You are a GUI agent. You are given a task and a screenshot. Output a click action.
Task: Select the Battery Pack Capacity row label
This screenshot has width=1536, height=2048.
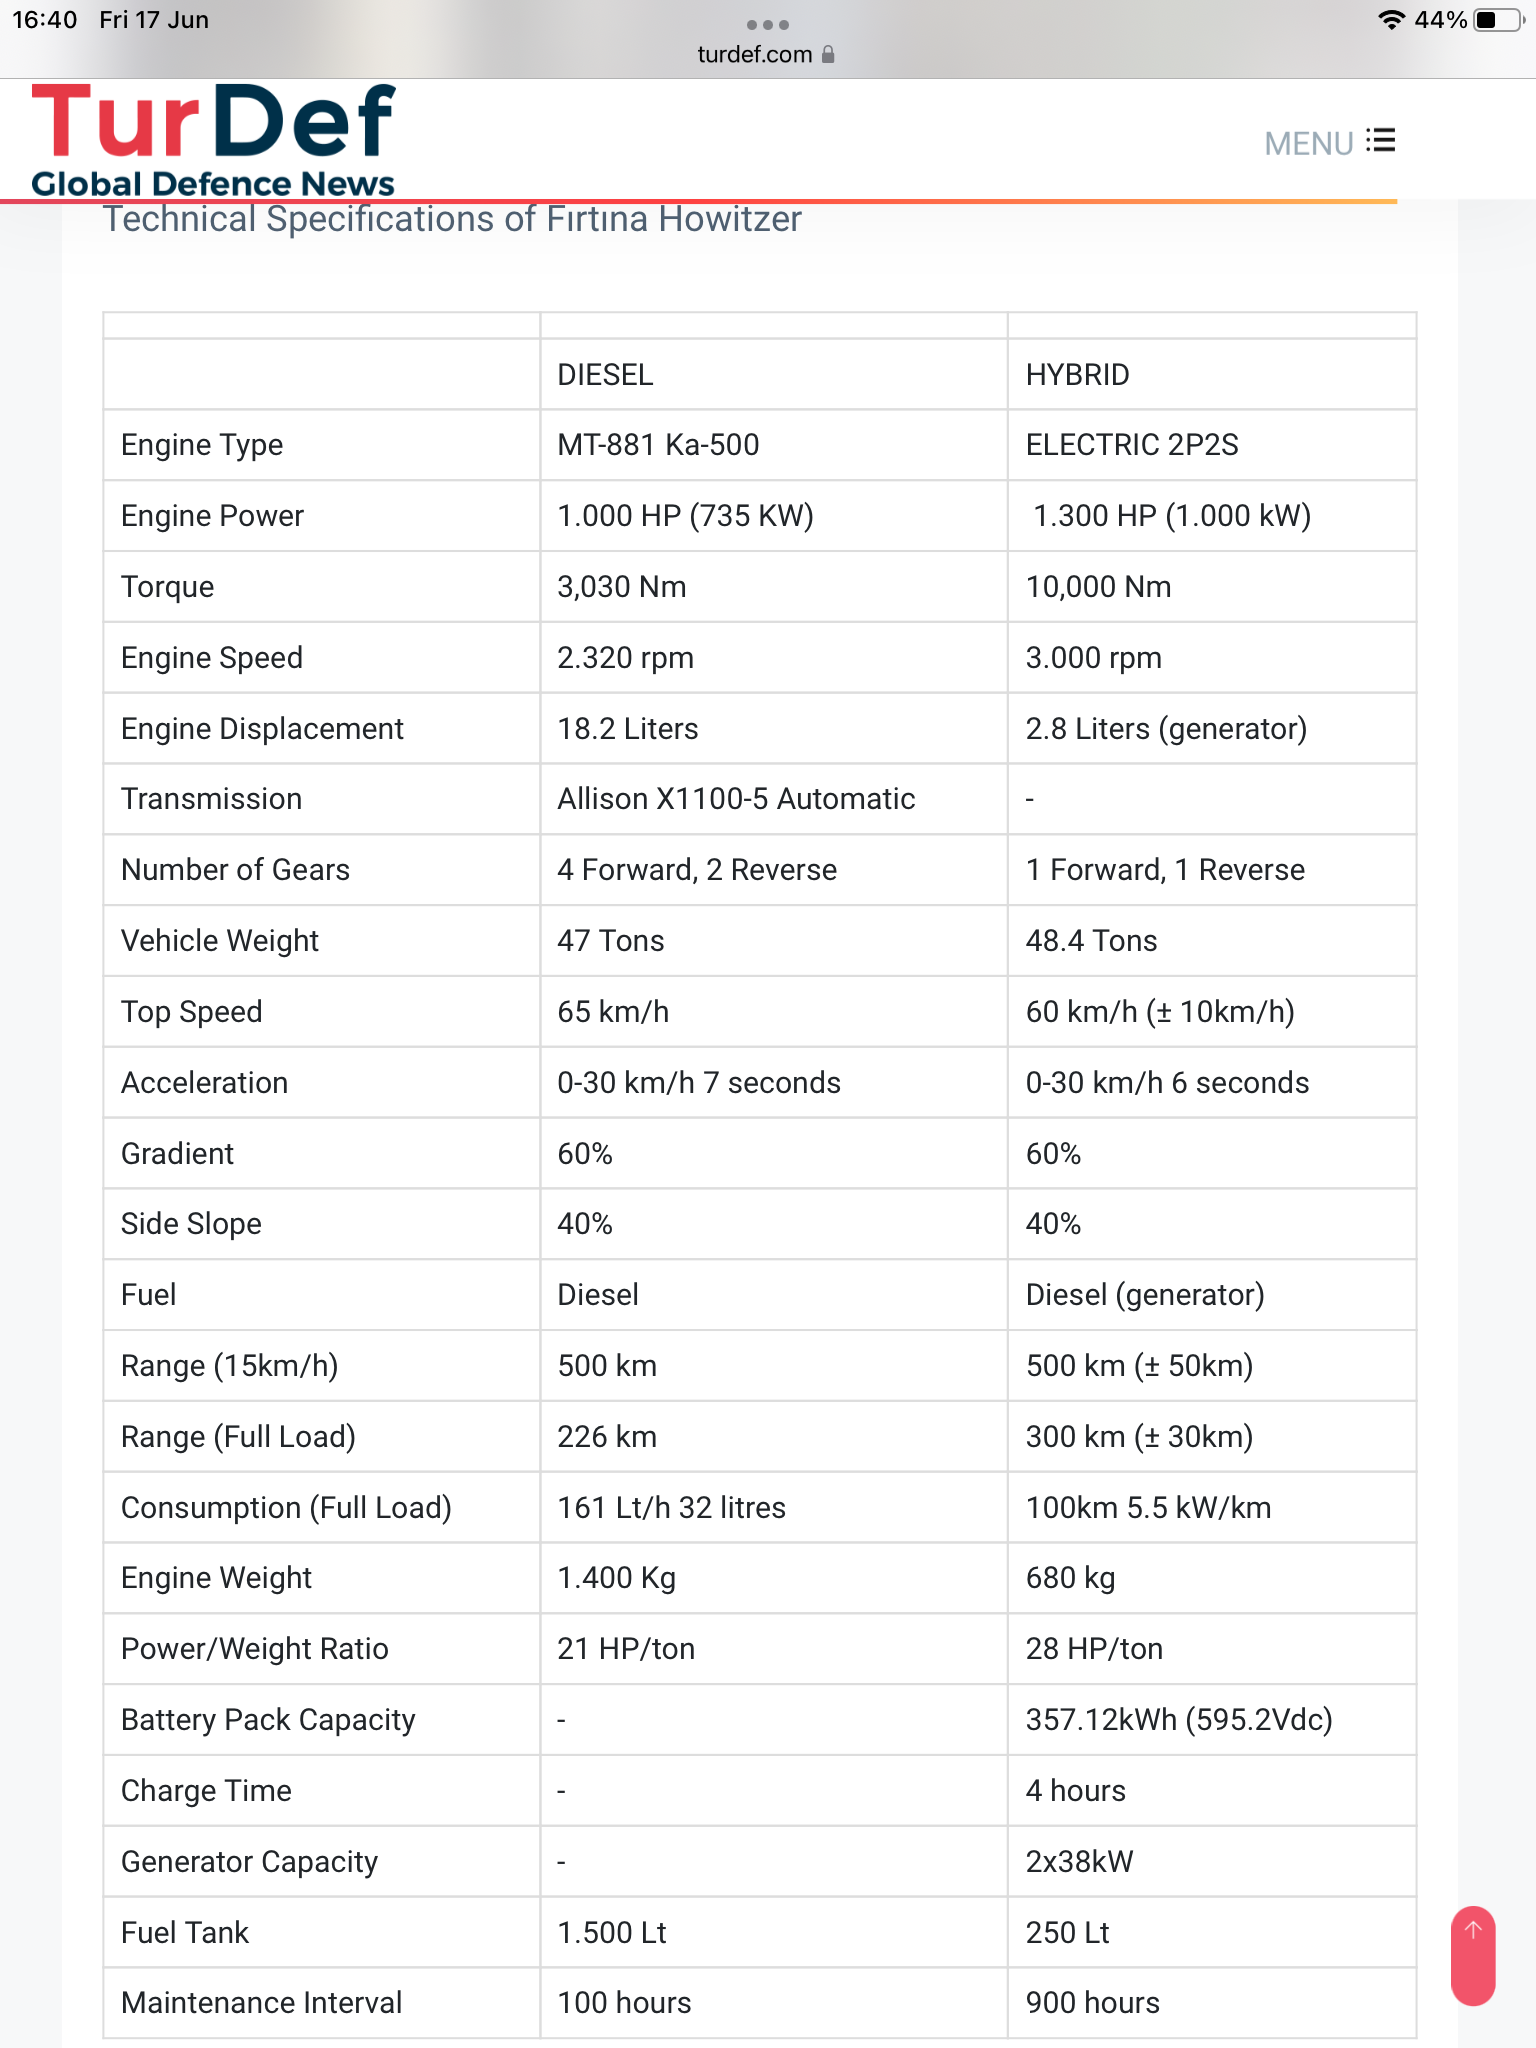coord(268,1720)
